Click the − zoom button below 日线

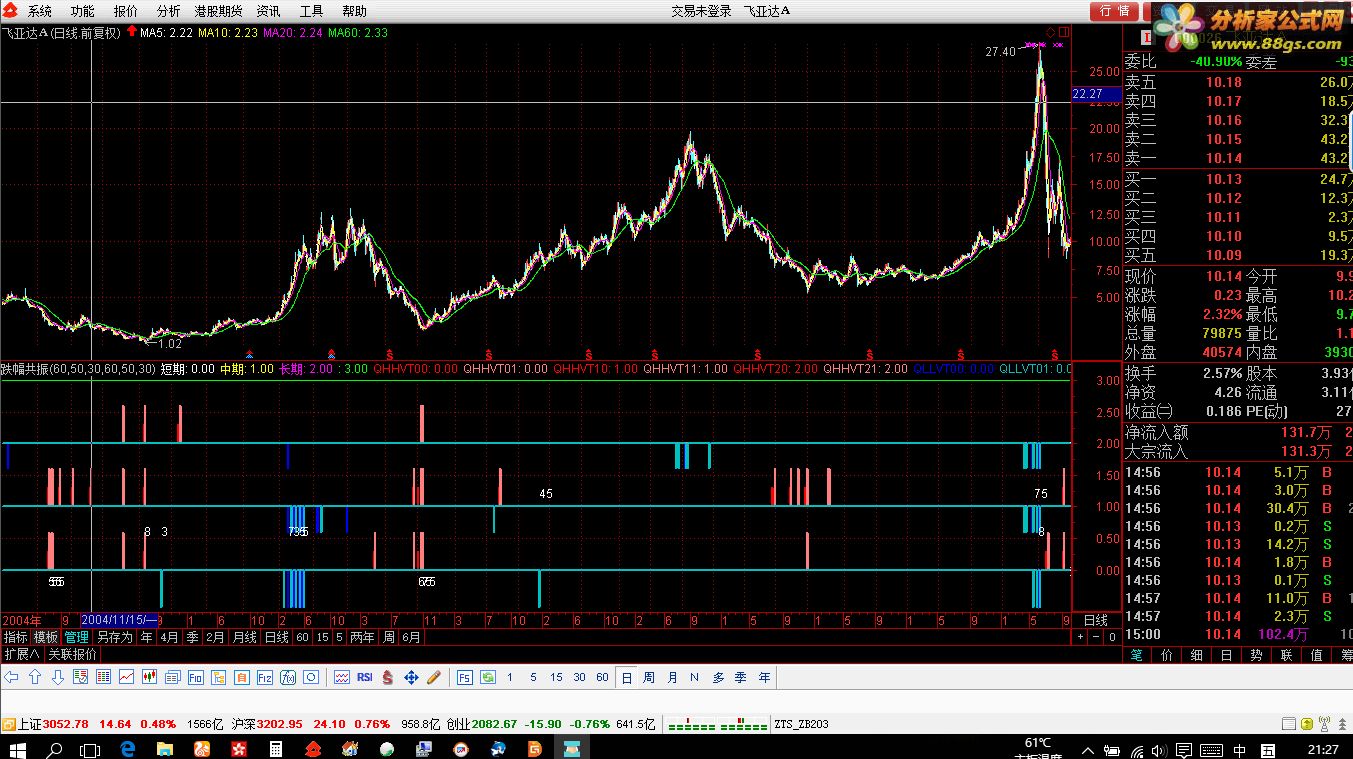pos(1096,637)
